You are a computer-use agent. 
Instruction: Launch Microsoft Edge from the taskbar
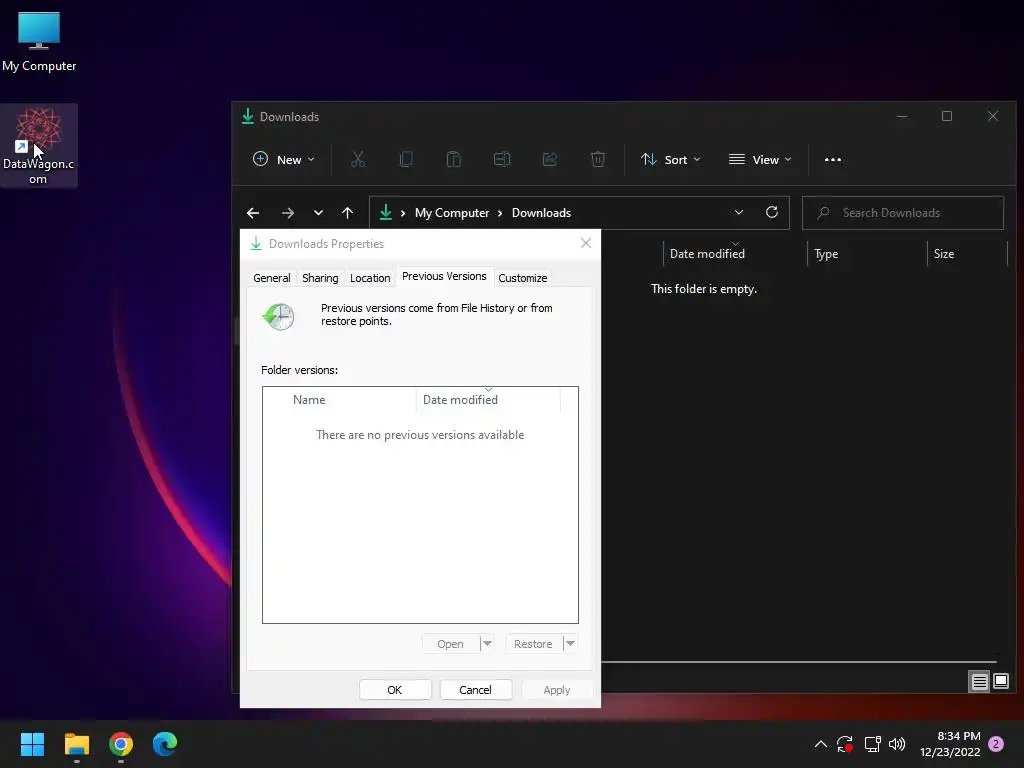point(165,744)
